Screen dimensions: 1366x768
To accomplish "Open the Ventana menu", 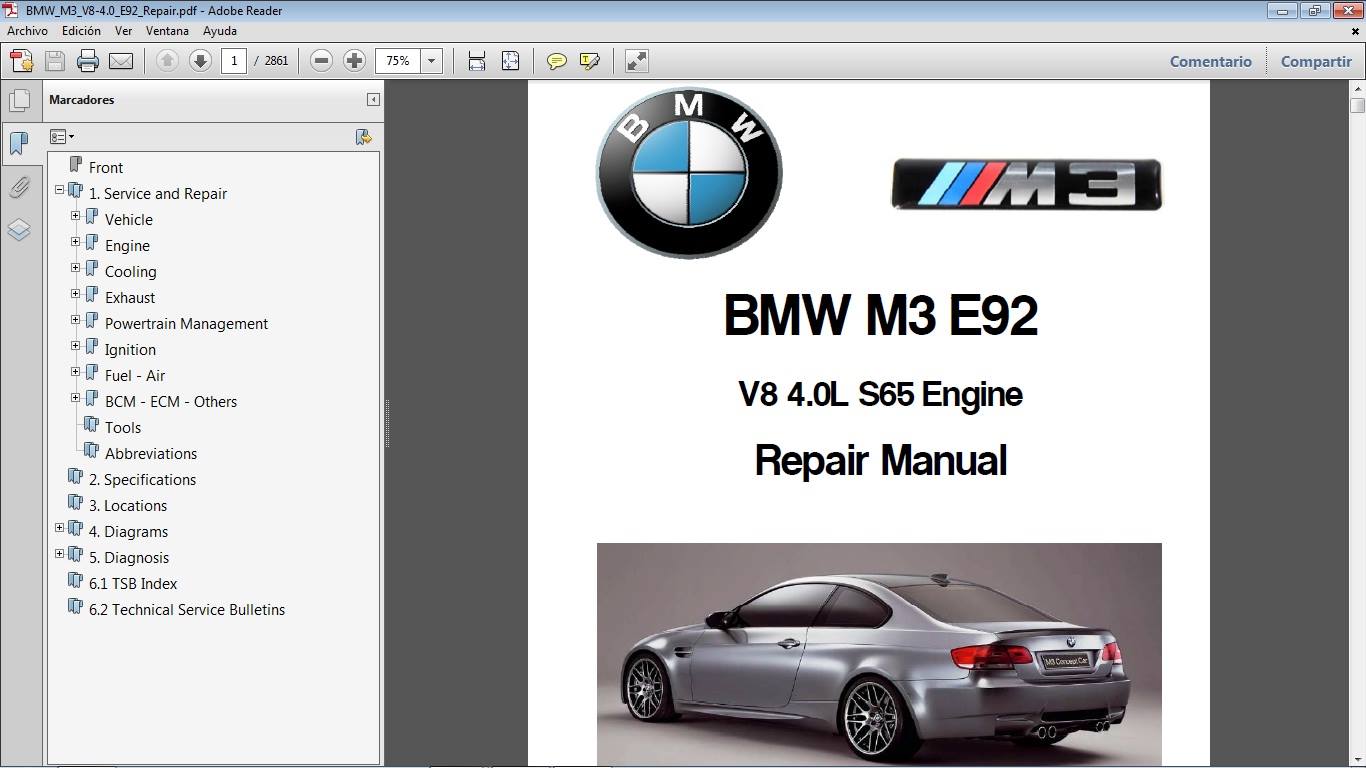I will [167, 31].
